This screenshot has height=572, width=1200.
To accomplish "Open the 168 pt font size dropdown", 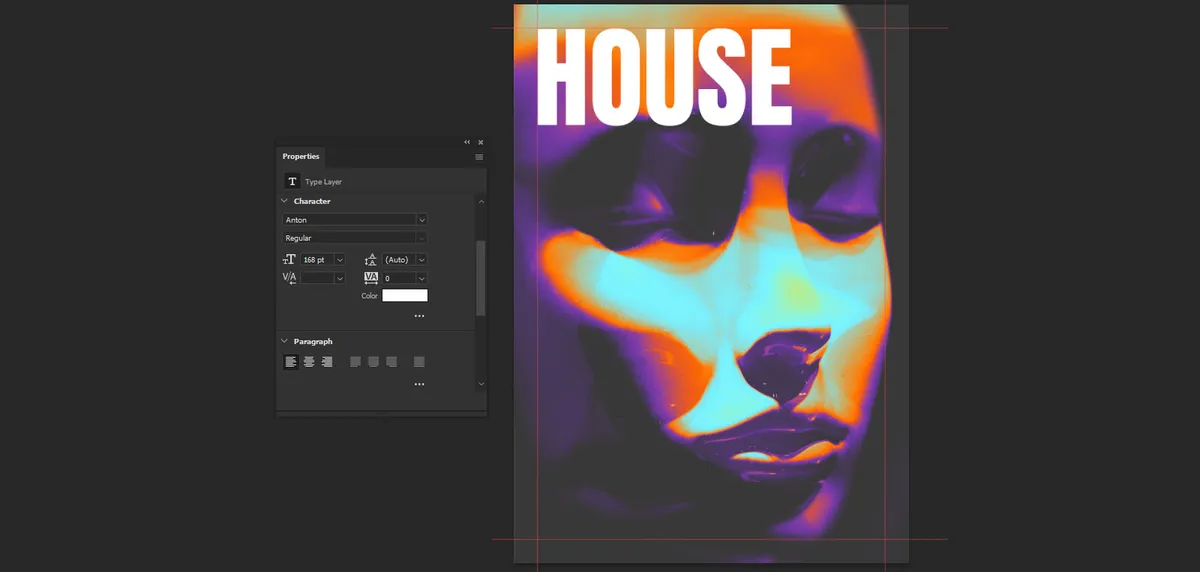I will 340,260.
